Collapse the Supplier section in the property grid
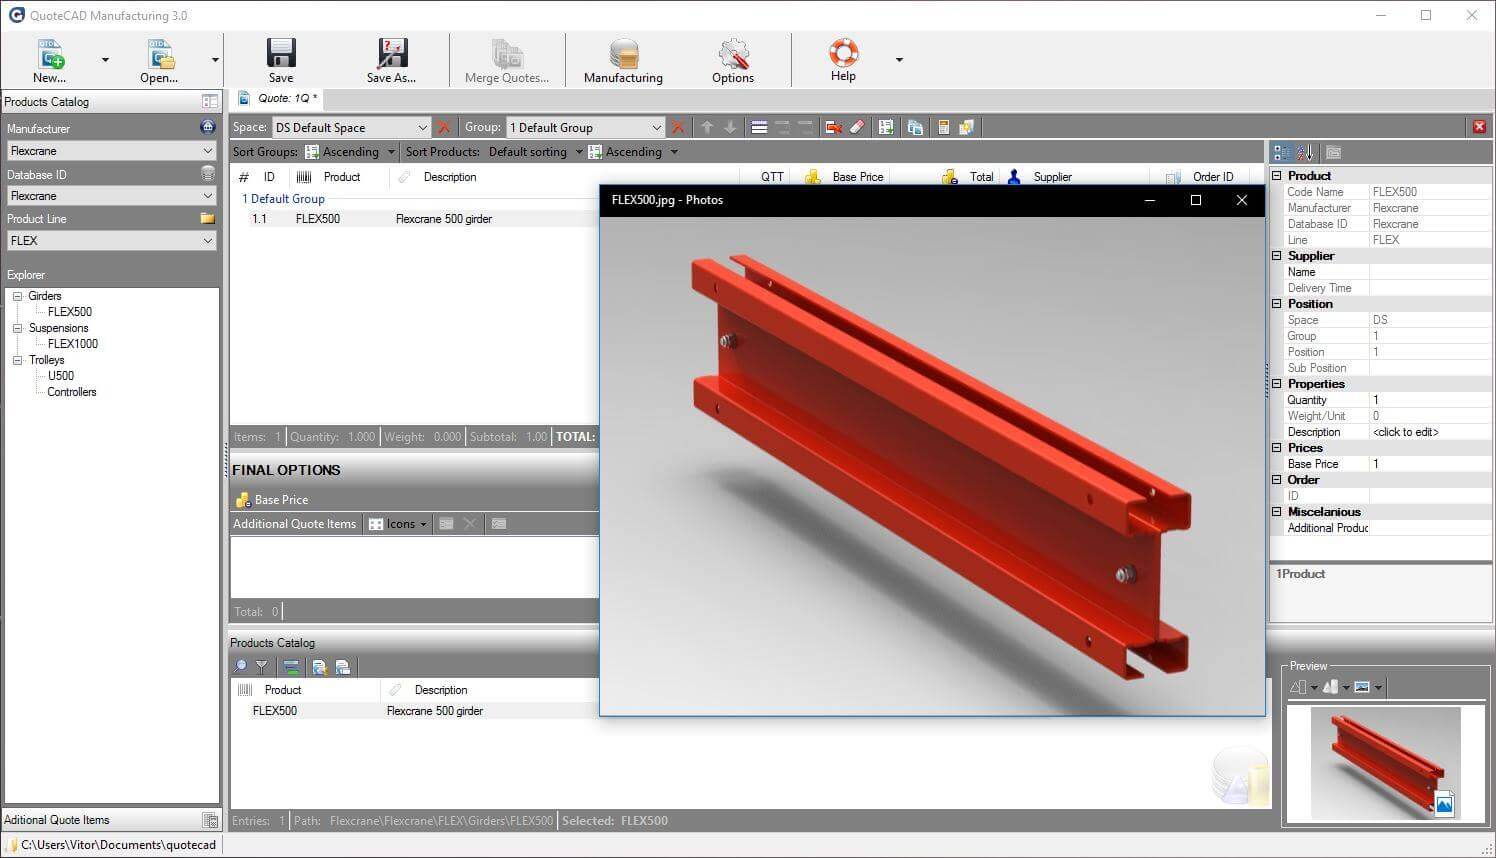Image resolution: width=1496 pixels, height=858 pixels. point(1277,255)
